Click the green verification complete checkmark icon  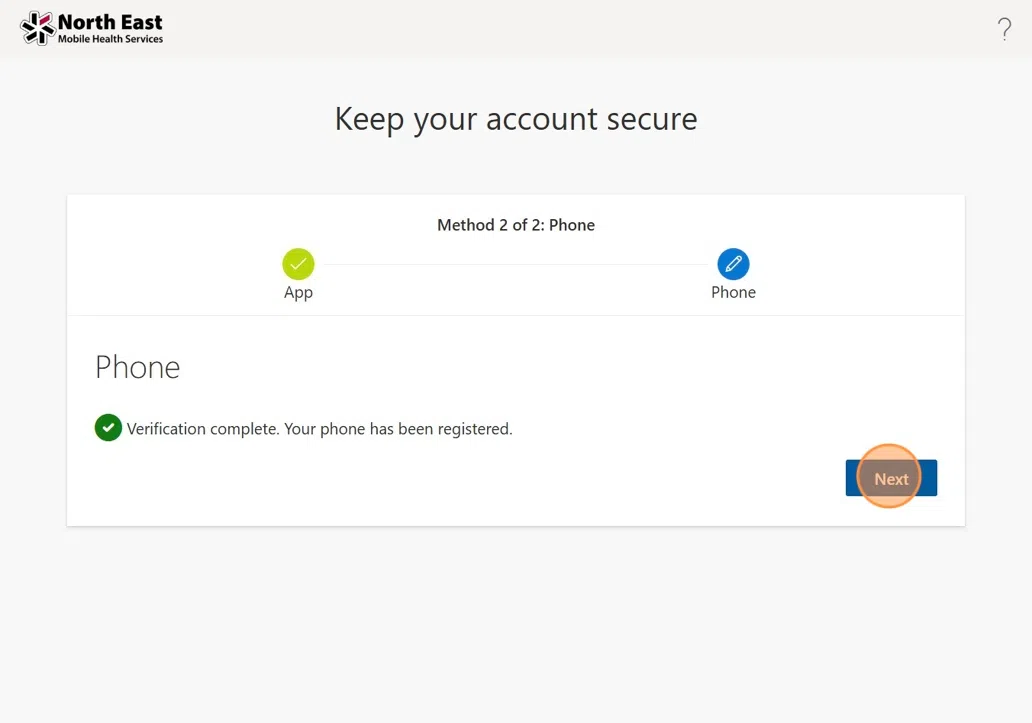click(x=108, y=428)
